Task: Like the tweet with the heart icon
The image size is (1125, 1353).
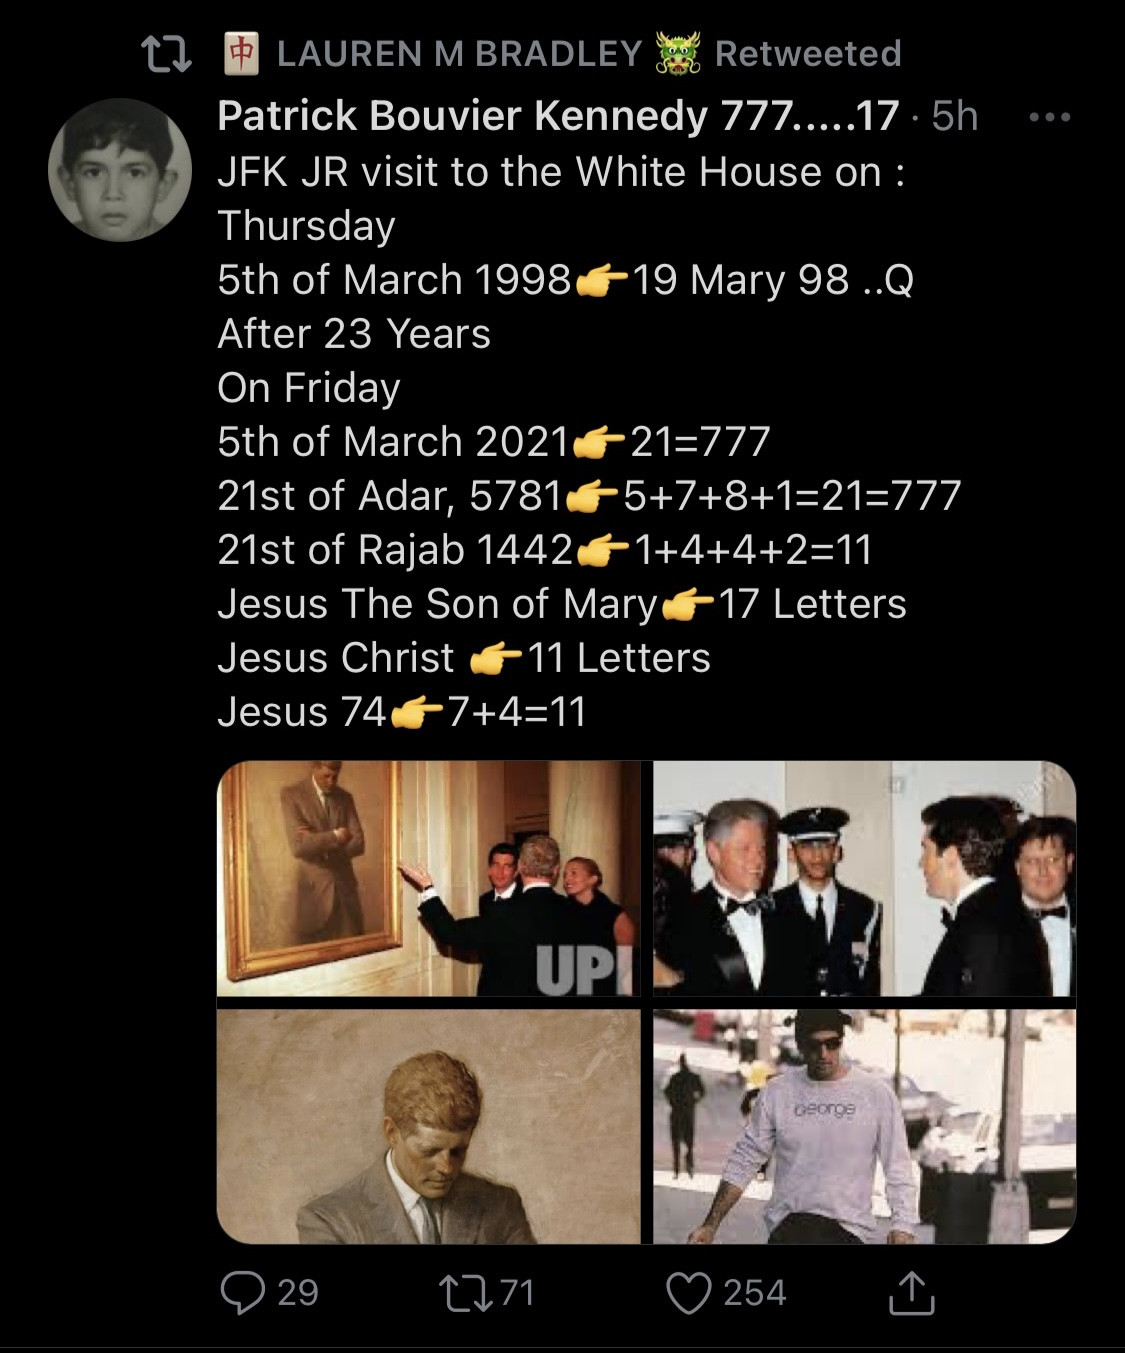Action: coord(689,1292)
